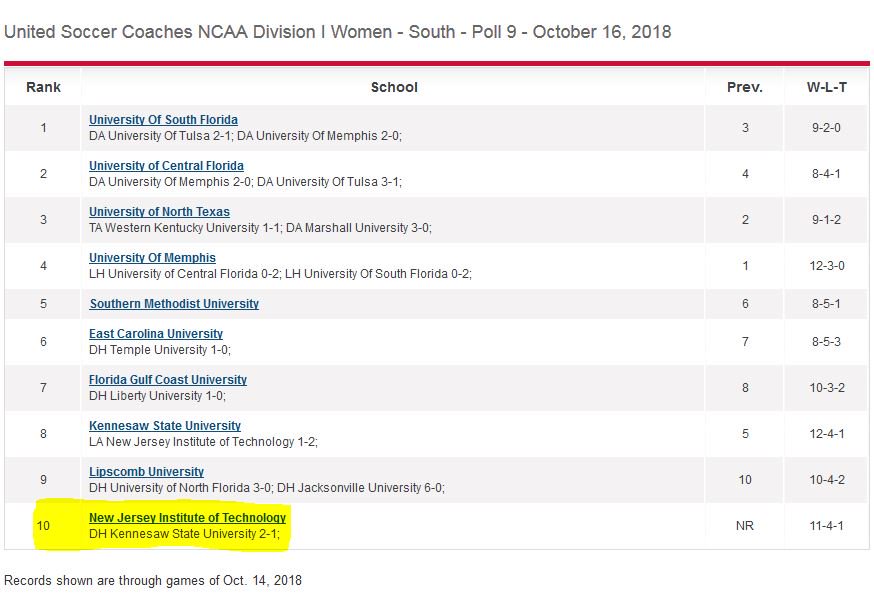Image resolution: width=874 pixels, height=599 pixels.
Task: Open the University Of South Florida link
Action: [x=163, y=119]
